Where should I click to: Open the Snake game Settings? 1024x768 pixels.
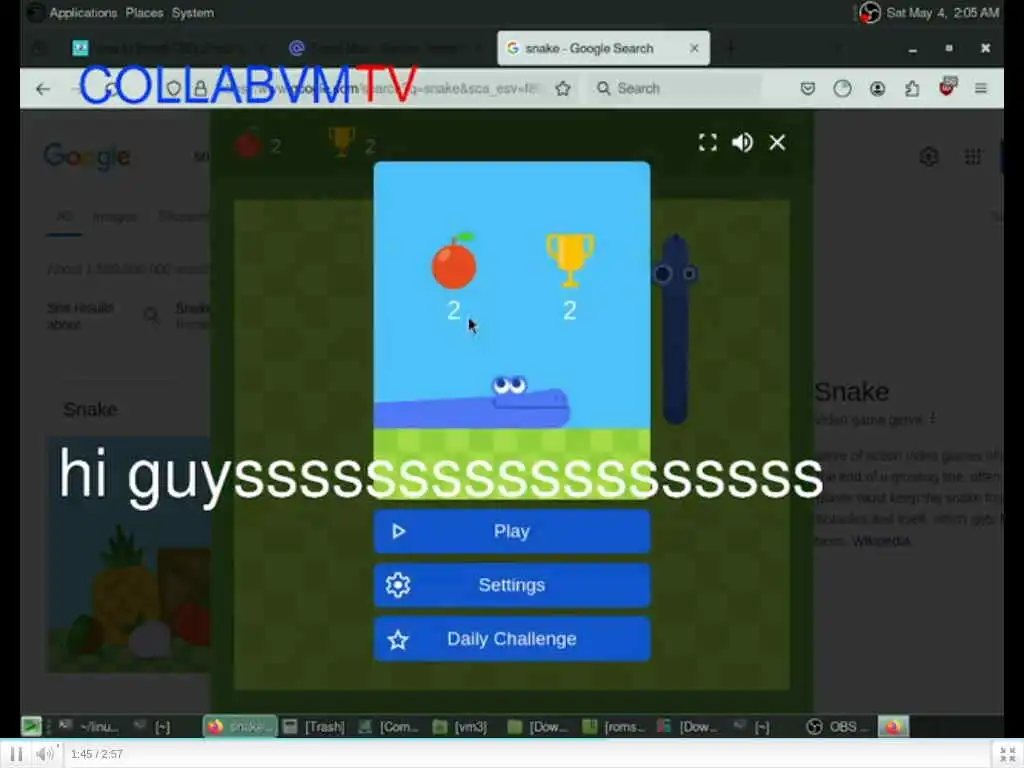[x=512, y=585]
